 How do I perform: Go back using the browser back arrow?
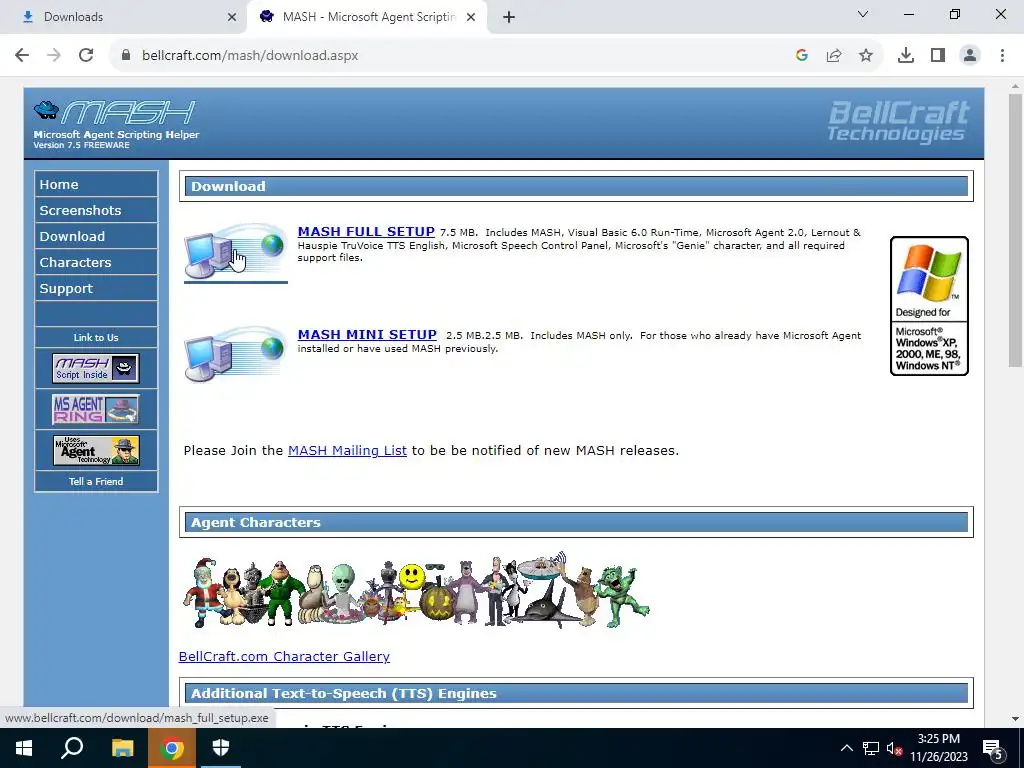(22, 56)
